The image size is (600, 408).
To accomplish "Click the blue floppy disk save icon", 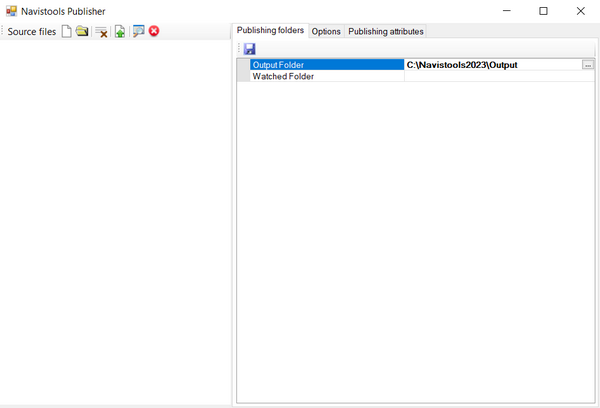I will [x=249, y=49].
